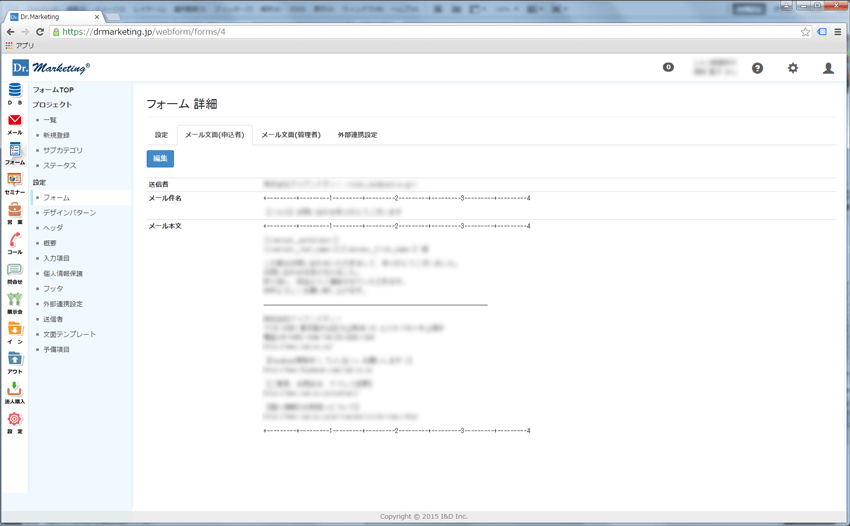Viewport: 850px width, 526px height.
Task: Click the browser address bar
Action: [420, 32]
